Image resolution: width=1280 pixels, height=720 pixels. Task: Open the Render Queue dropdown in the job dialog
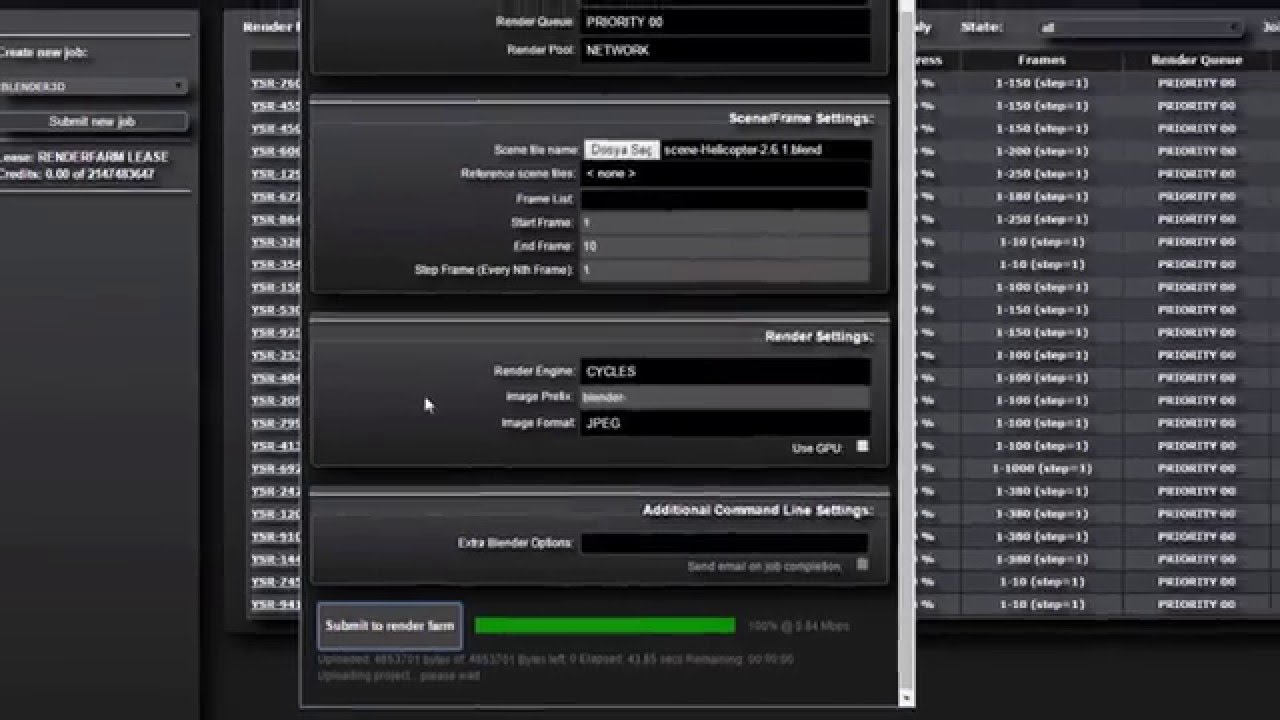click(725, 22)
